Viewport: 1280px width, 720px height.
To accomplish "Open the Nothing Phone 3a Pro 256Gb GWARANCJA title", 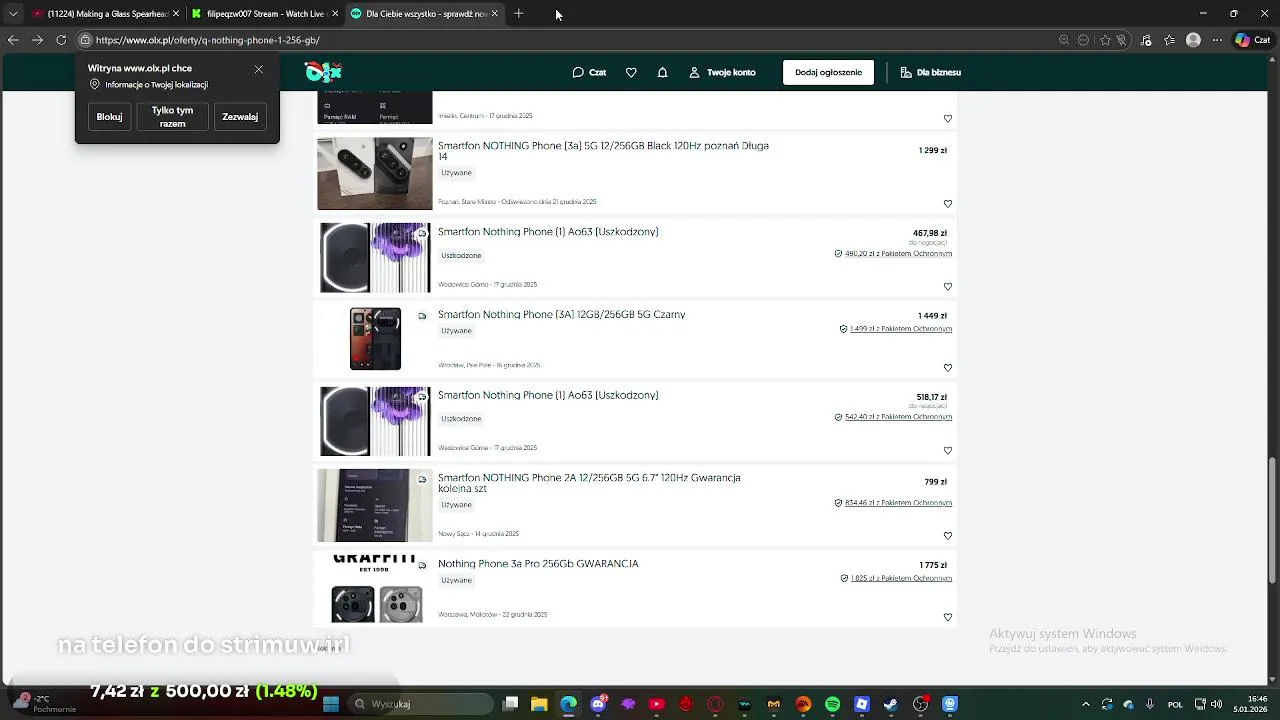I will click(538, 564).
